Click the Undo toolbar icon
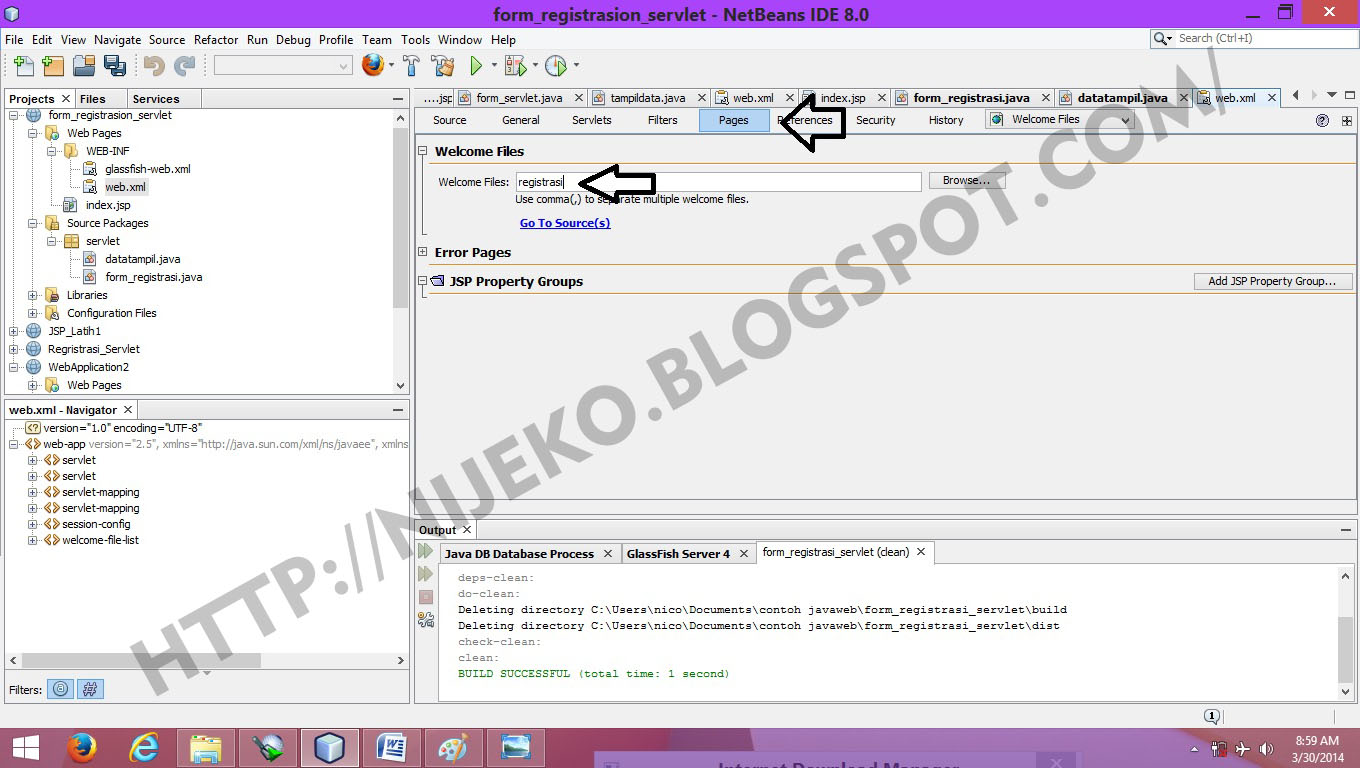 click(154, 66)
